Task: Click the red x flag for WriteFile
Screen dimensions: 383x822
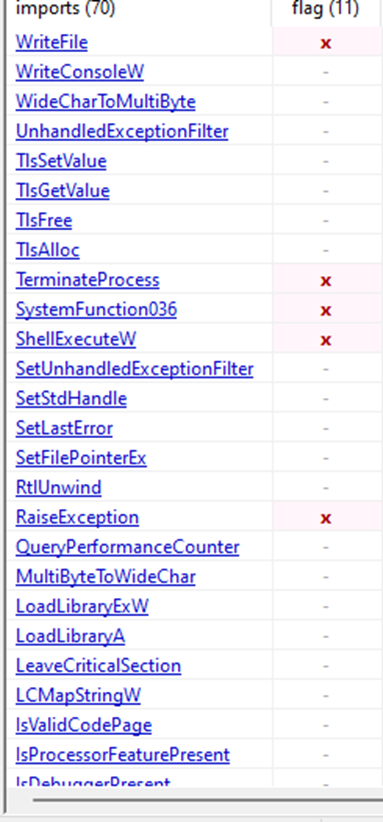Action: [326, 43]
